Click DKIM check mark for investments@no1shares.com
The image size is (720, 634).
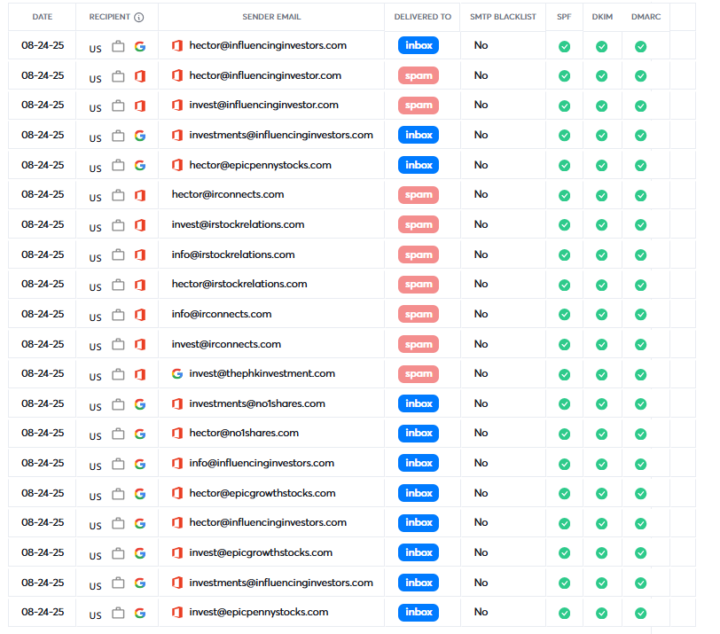coord(602,404)
